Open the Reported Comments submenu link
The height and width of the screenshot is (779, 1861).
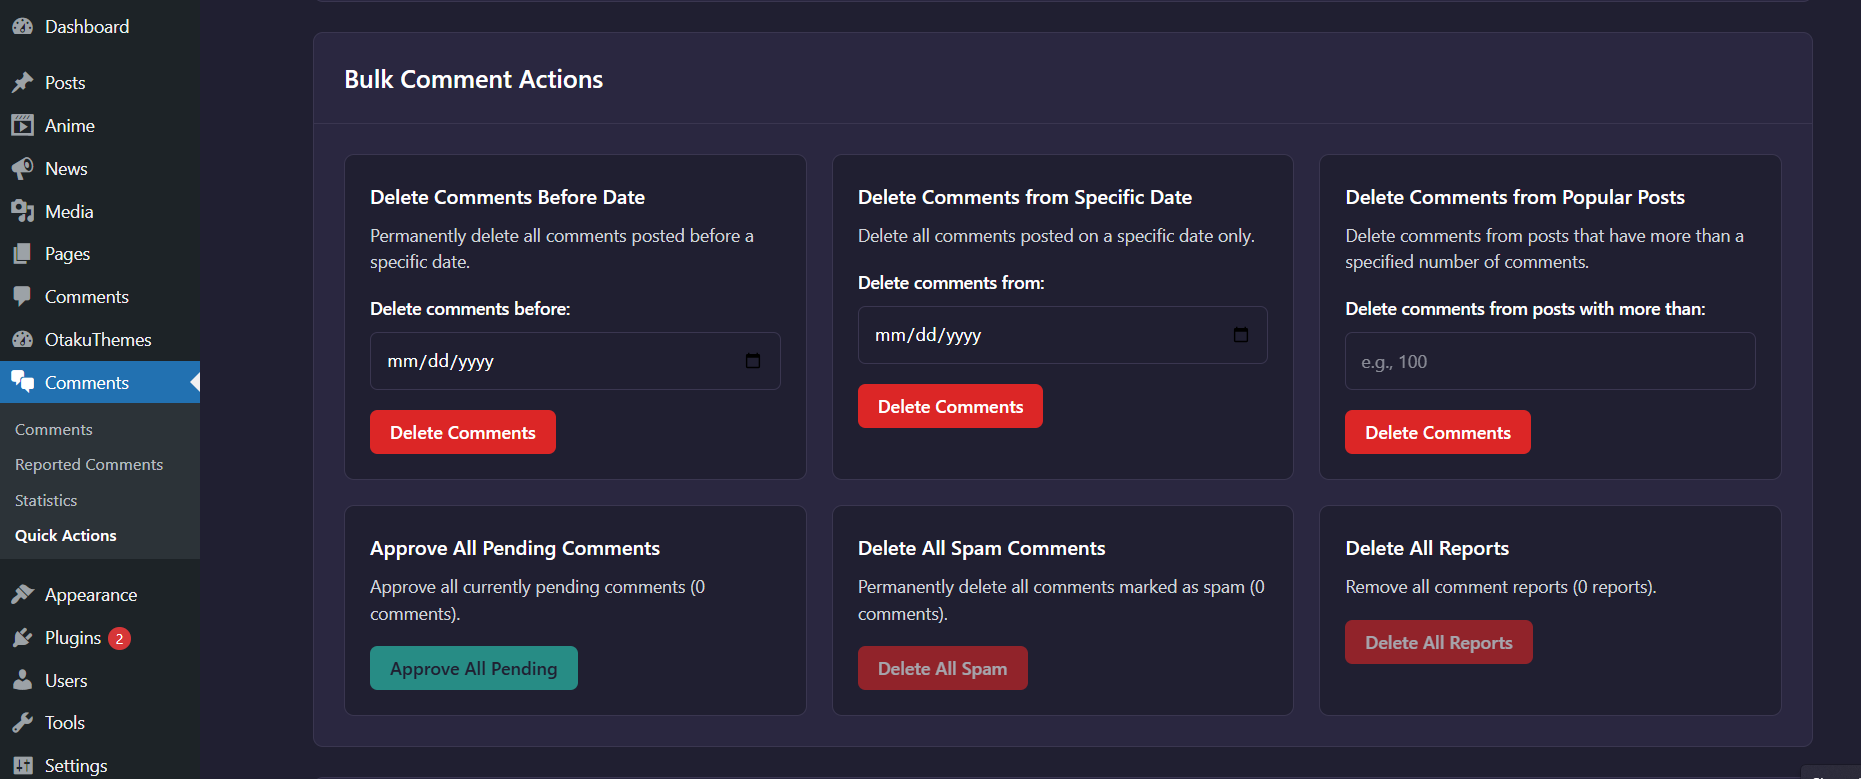point(89,465)
